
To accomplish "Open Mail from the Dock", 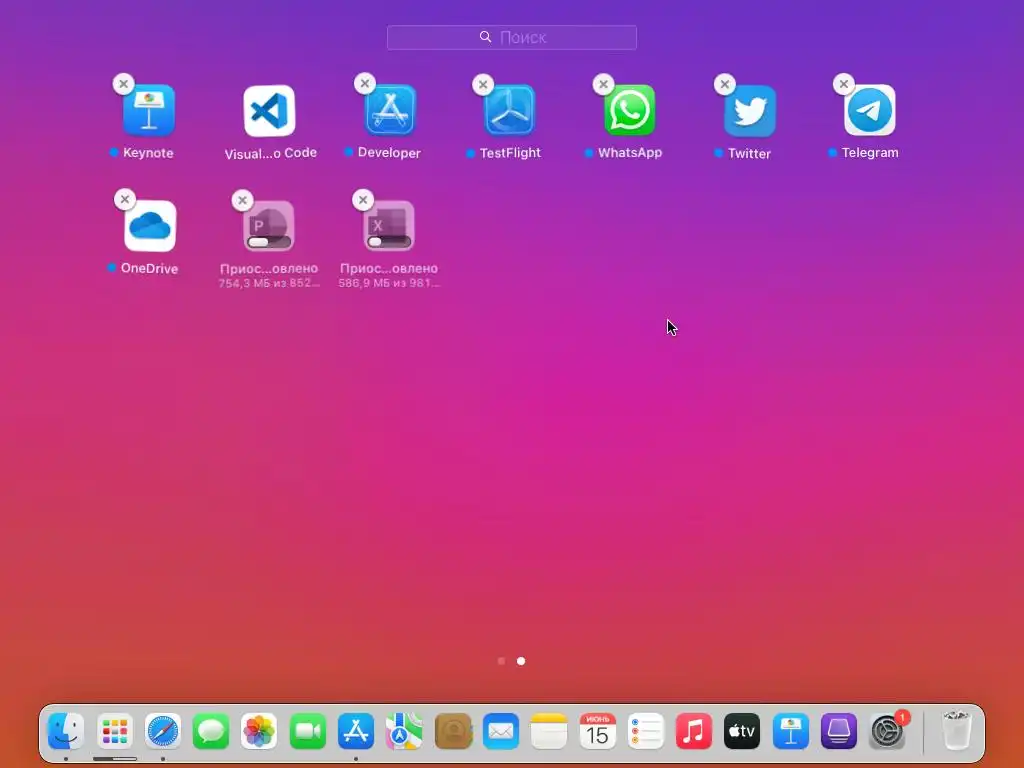I will click(501, 731).
